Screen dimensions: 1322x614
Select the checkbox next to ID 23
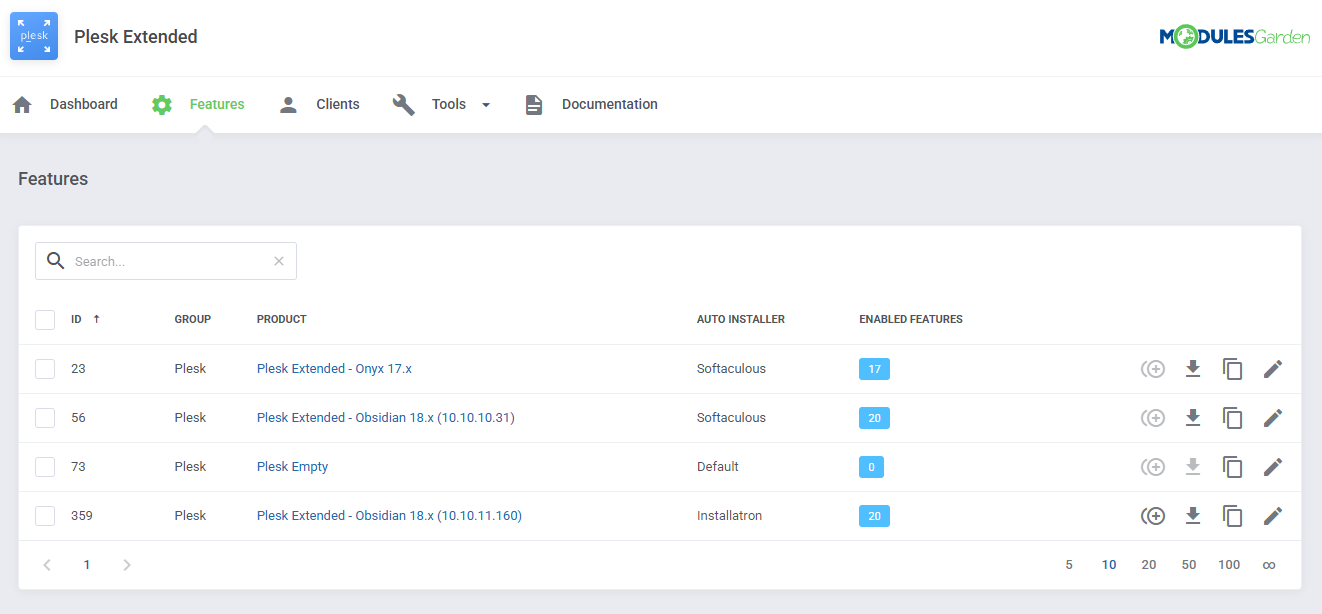click(45, 368)
